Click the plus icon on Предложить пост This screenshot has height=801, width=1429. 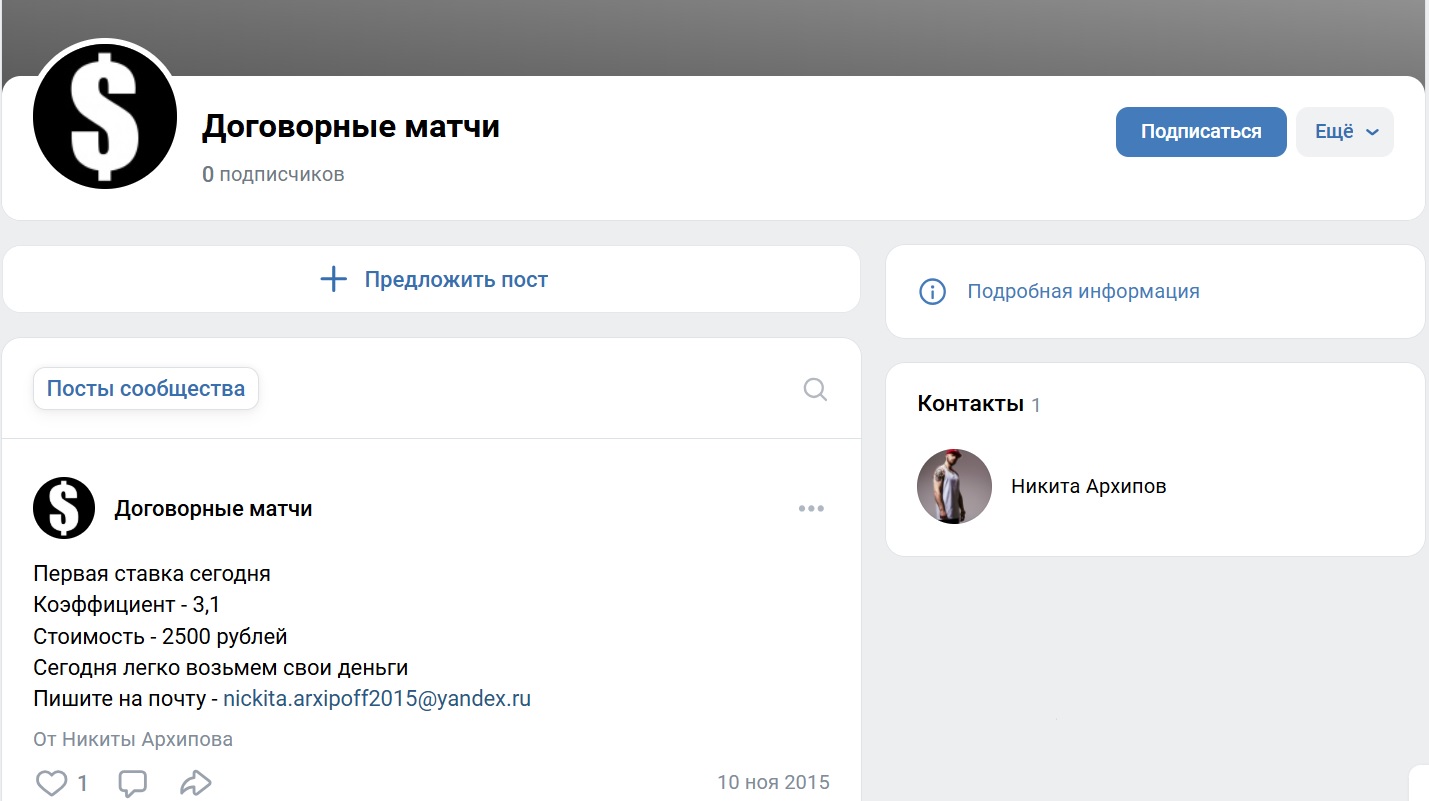click(x=332, y=279)
